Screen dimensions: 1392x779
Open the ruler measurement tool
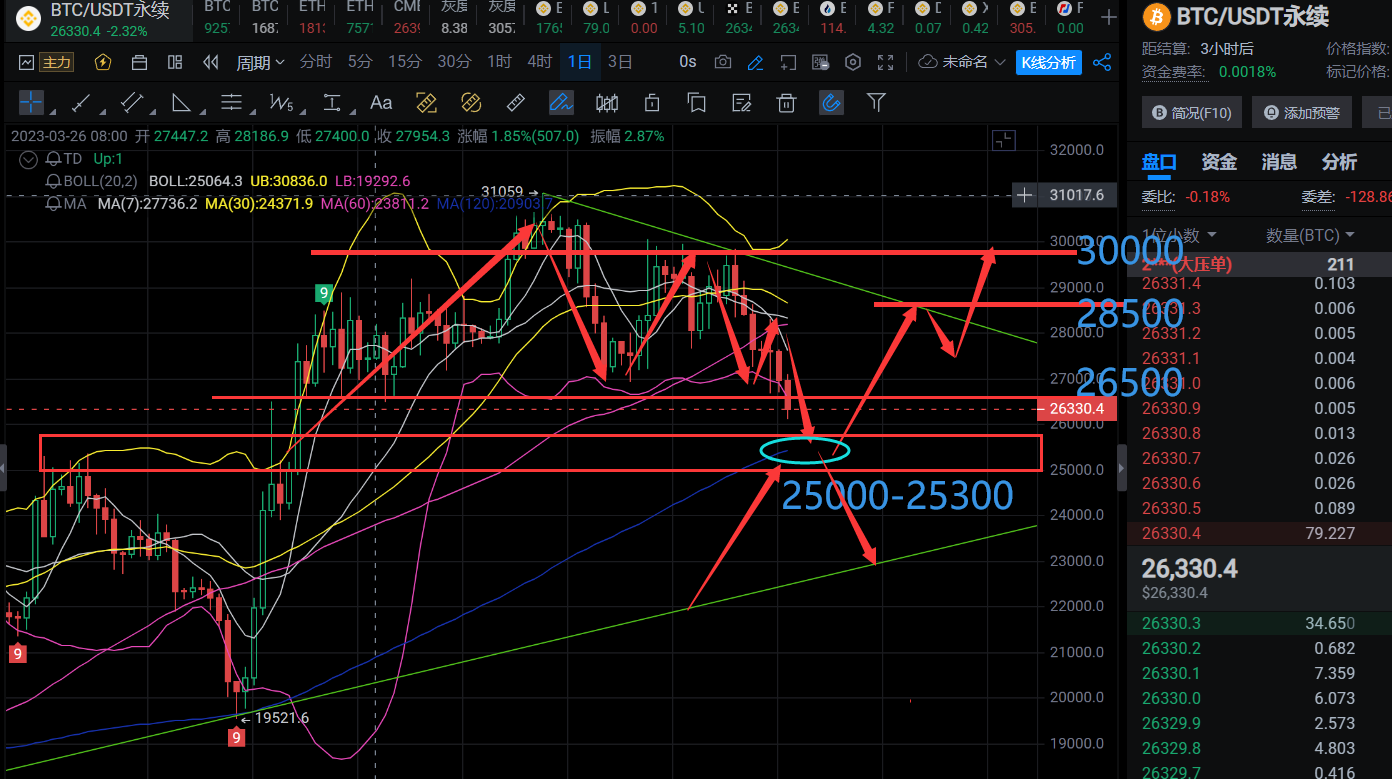[x=516, y=102]
